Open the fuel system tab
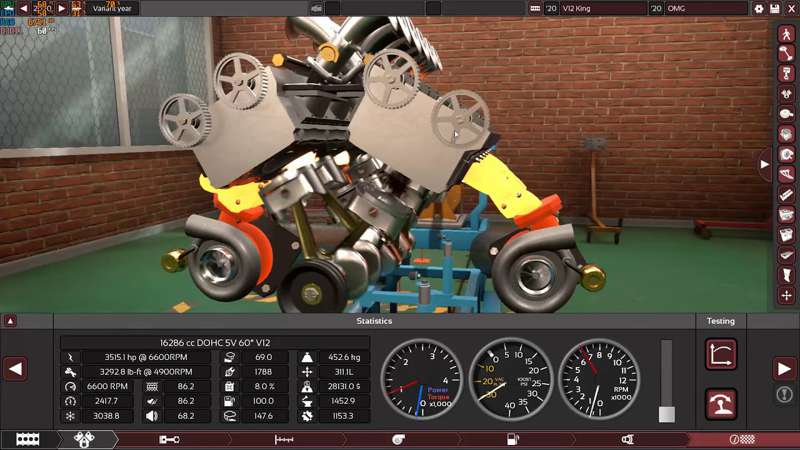800x450 pixels. [514, 440]
